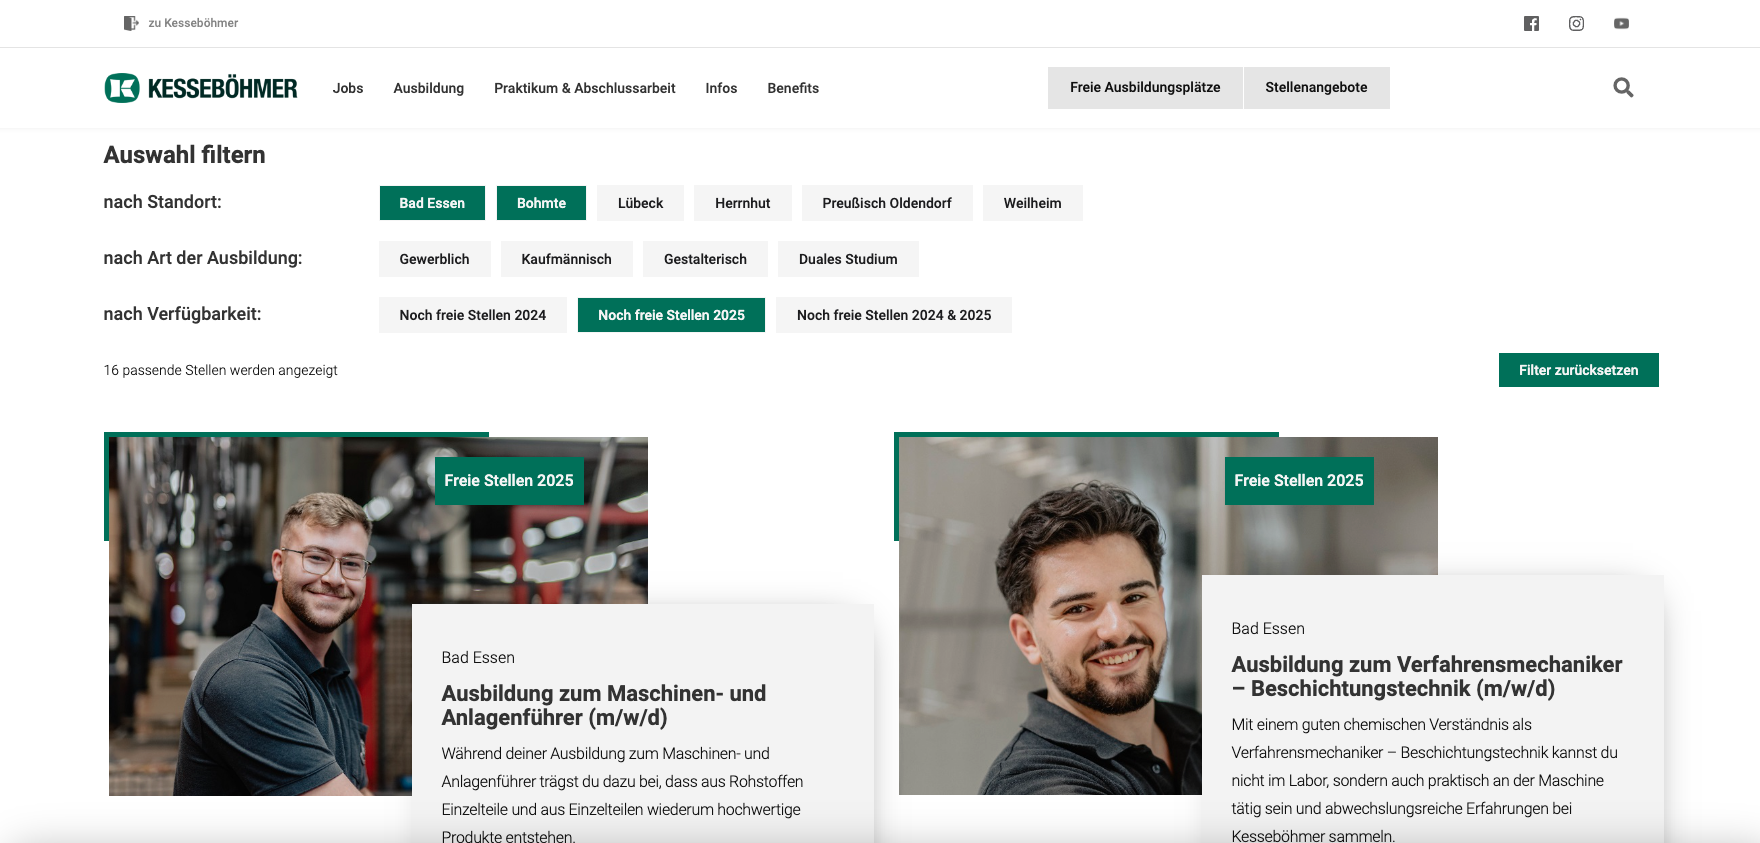Filter by Duales Studium type
This screenshot has height=843, width=1760.
pos(848,259)
